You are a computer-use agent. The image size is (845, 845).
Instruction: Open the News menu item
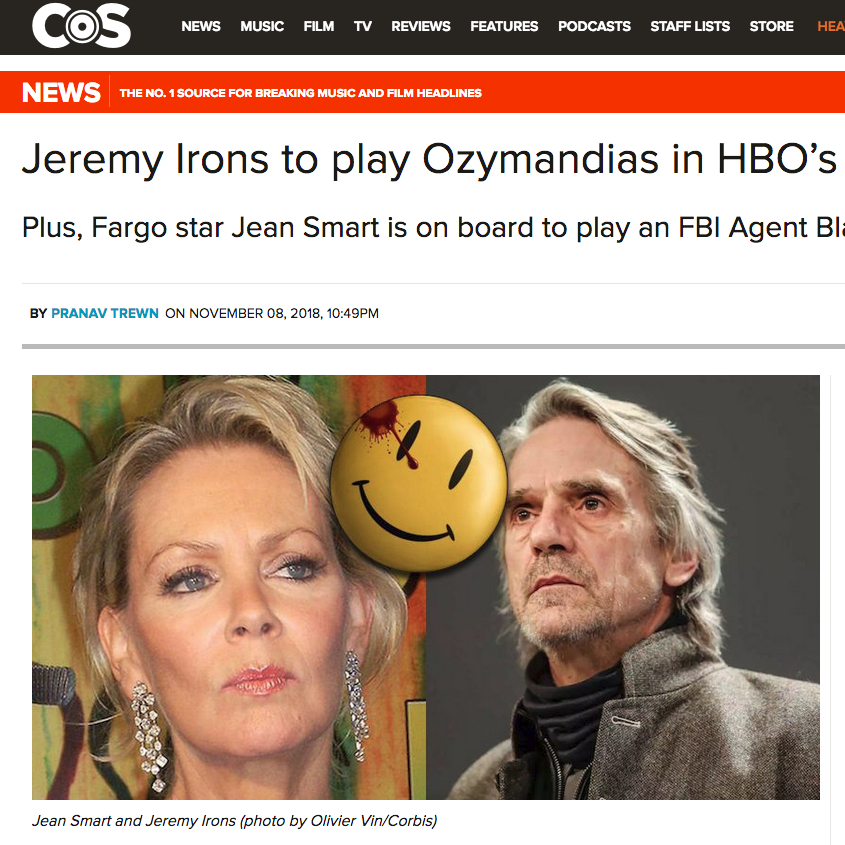(x=200, y=26)
